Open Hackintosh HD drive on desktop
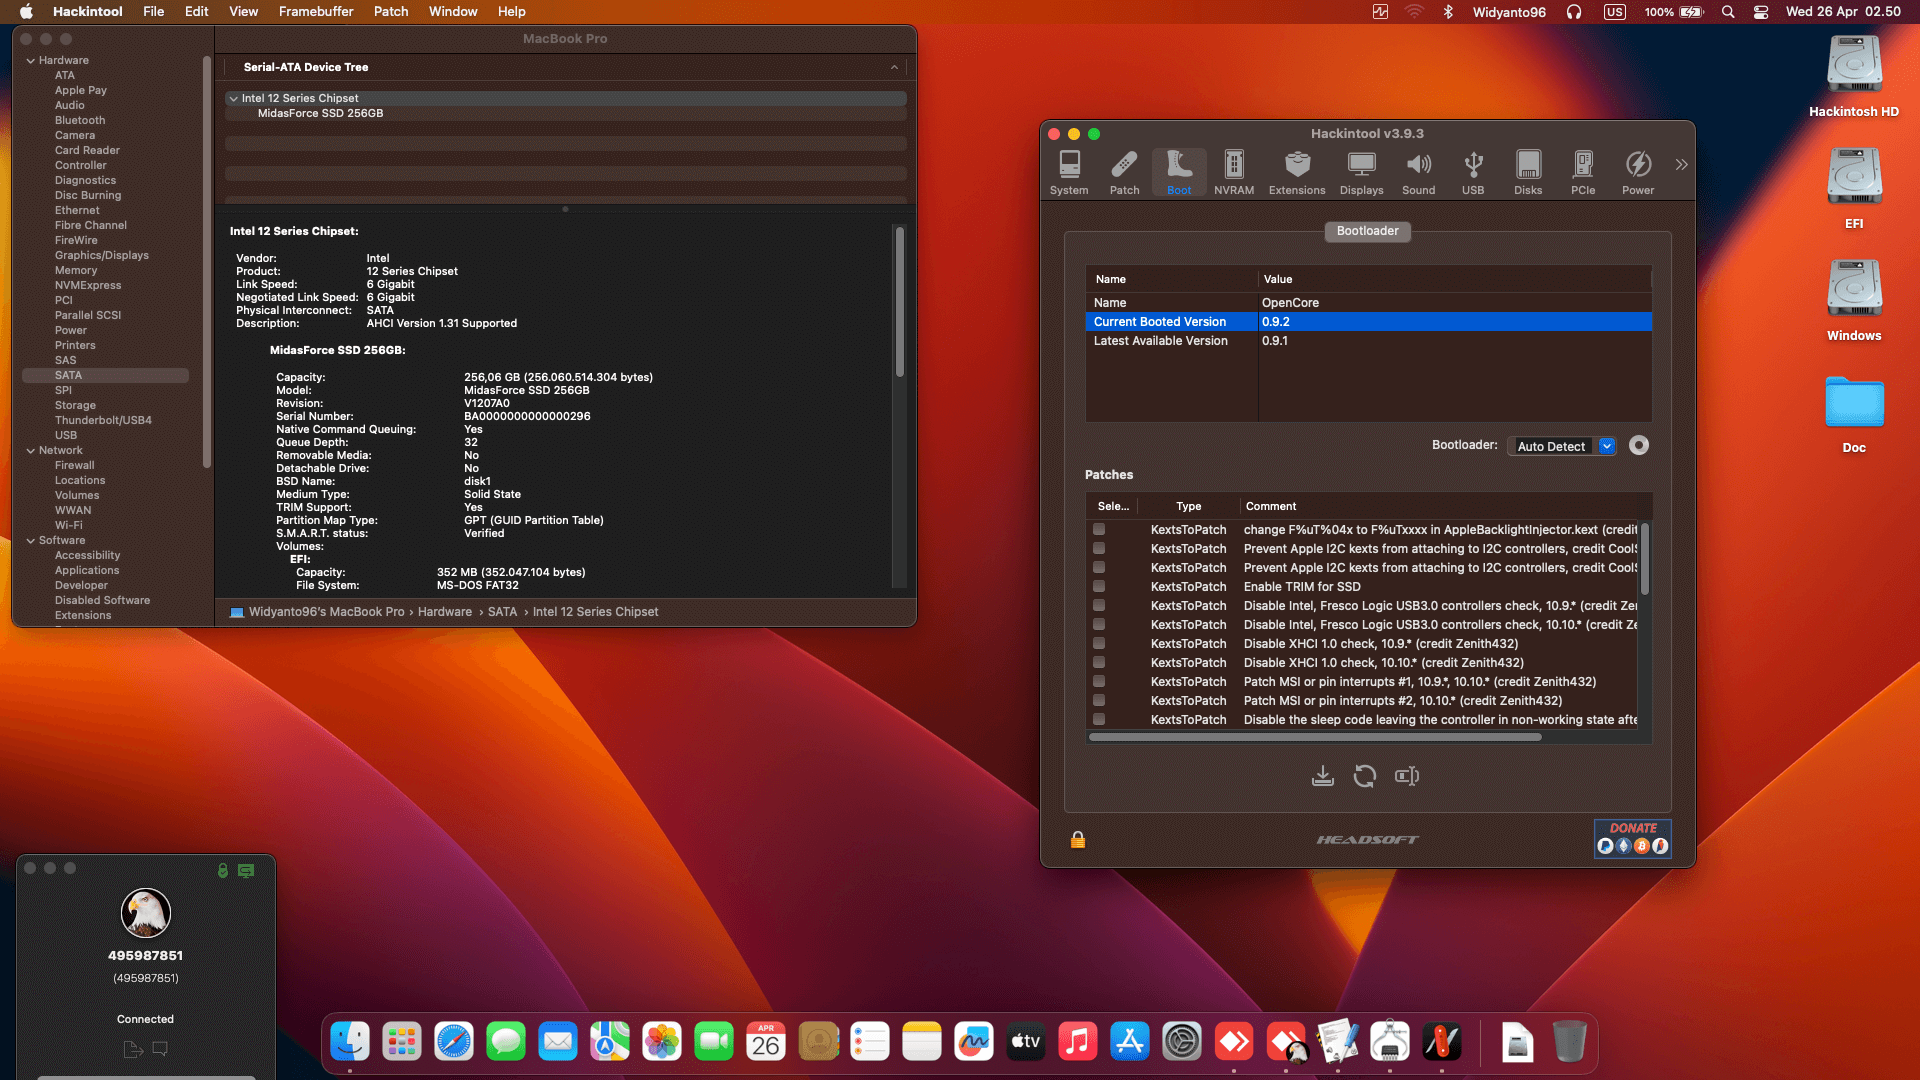Image resolution: width=1920 pixels, height=1080 pixels. 1853,77
